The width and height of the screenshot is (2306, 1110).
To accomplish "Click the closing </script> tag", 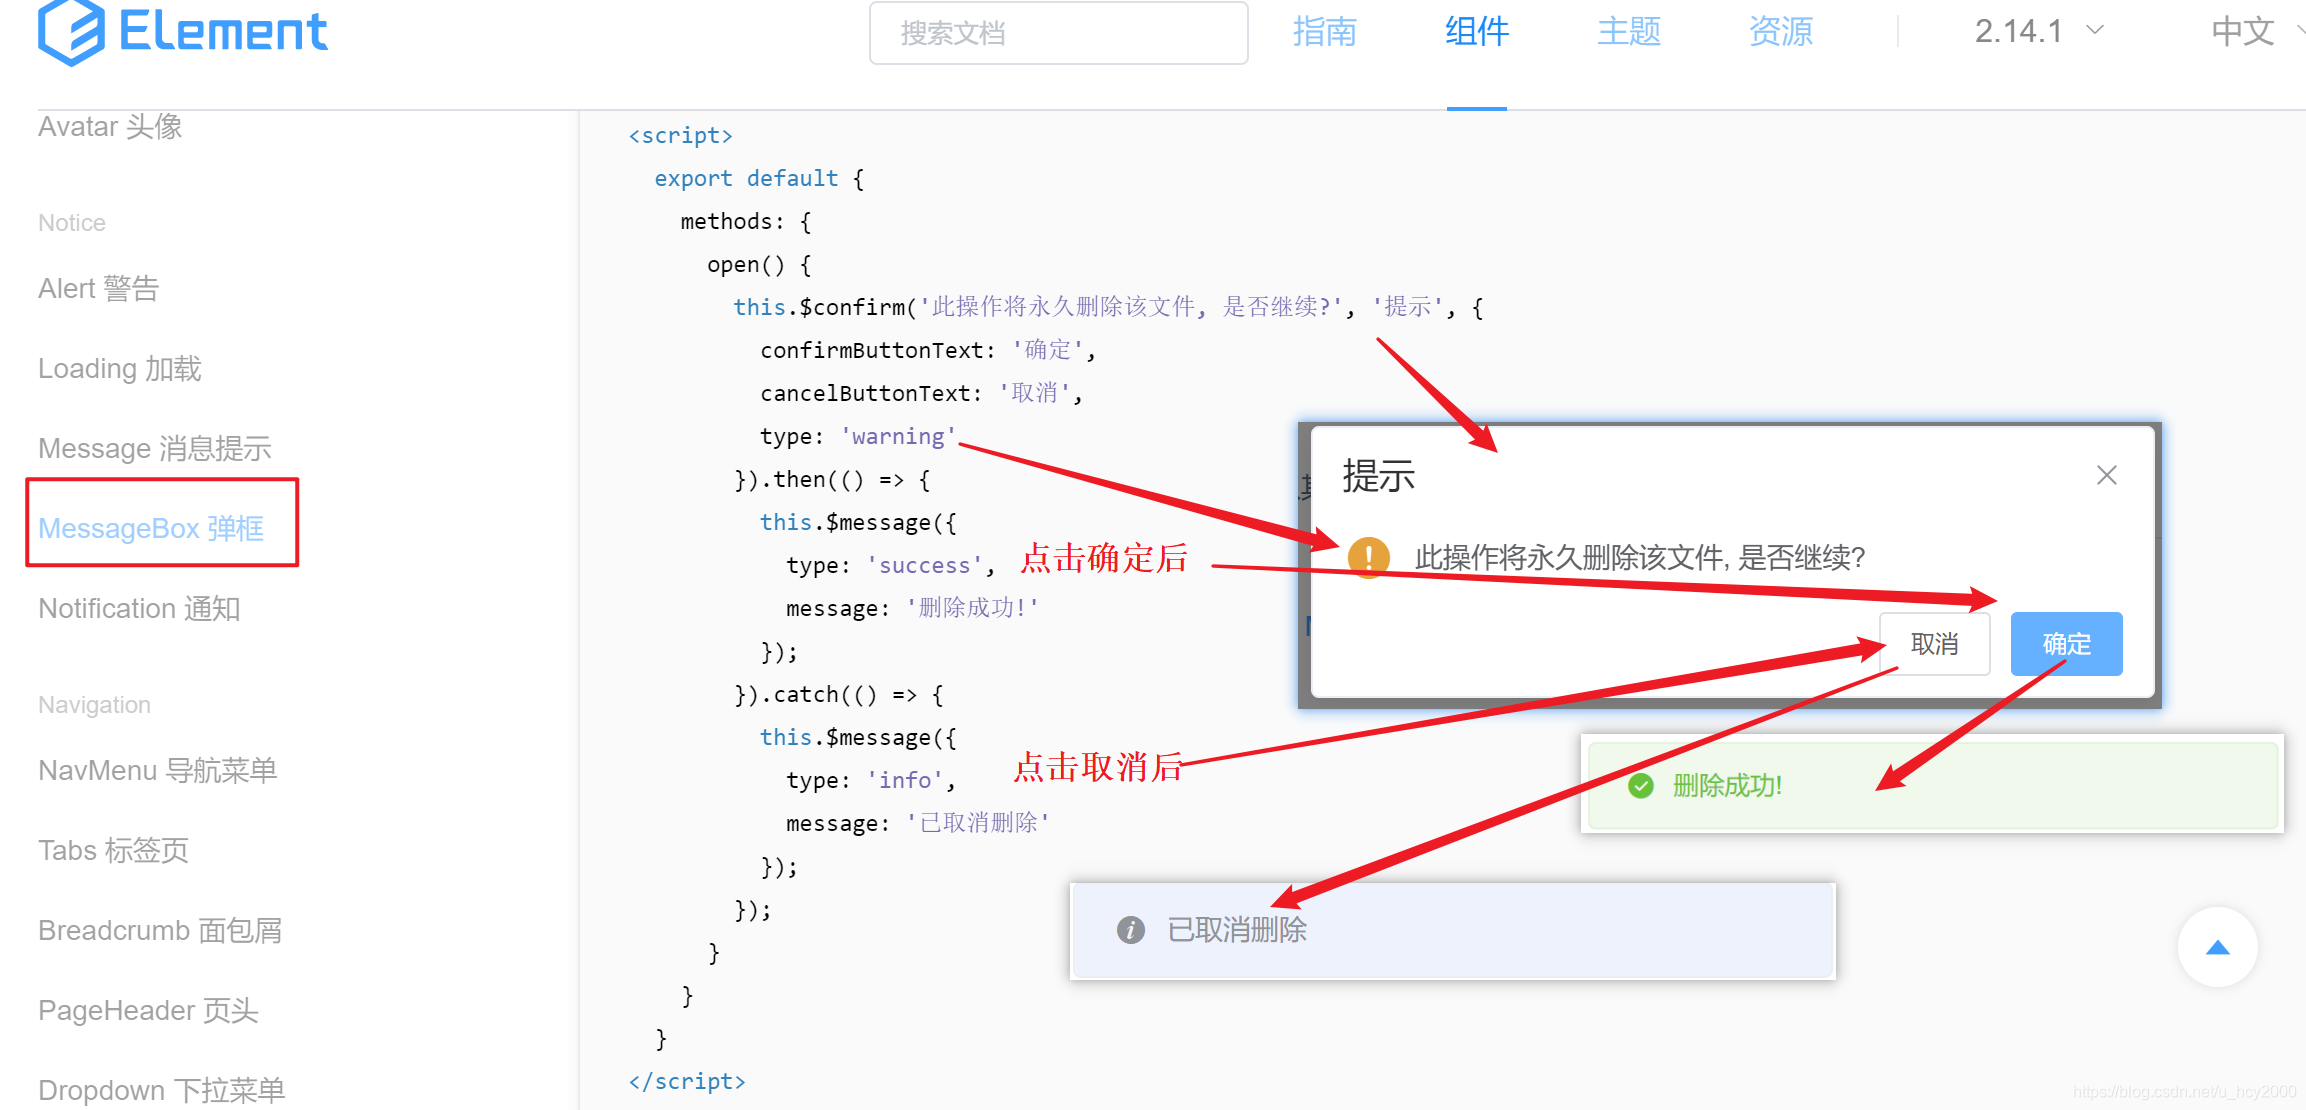I will (687, 1082).
